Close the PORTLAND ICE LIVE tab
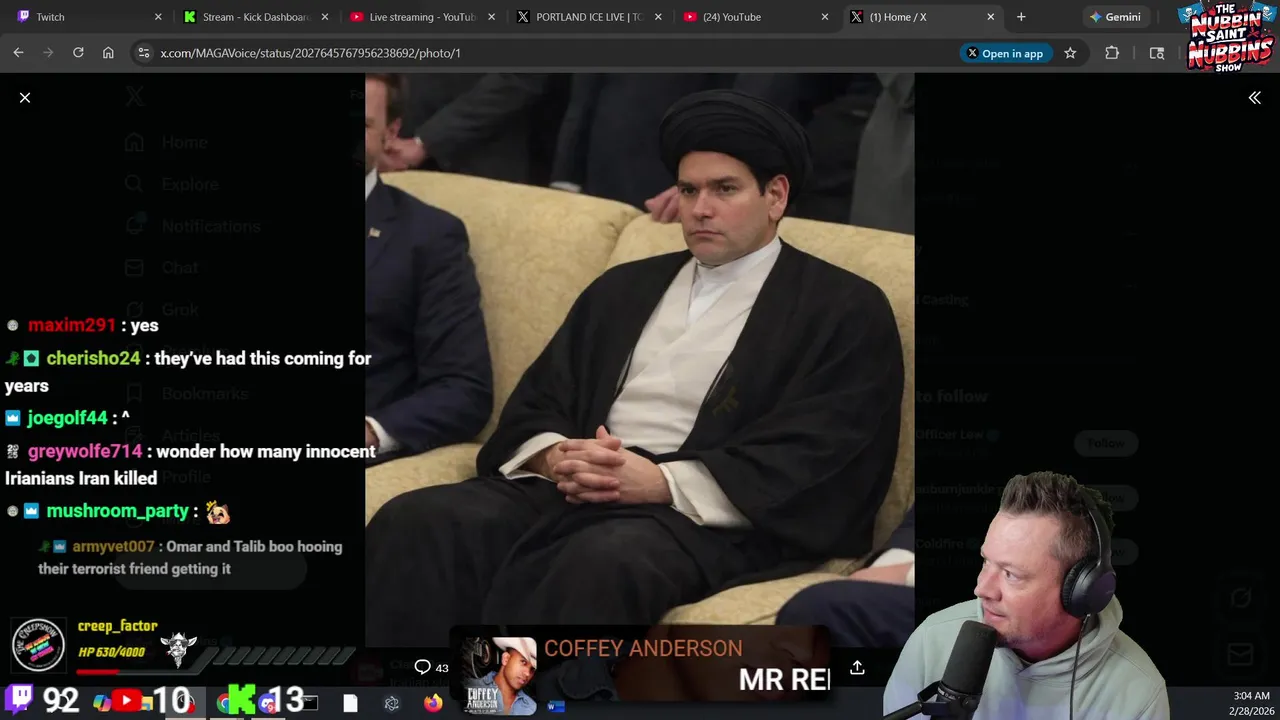1280x720 pixels. 658,17
